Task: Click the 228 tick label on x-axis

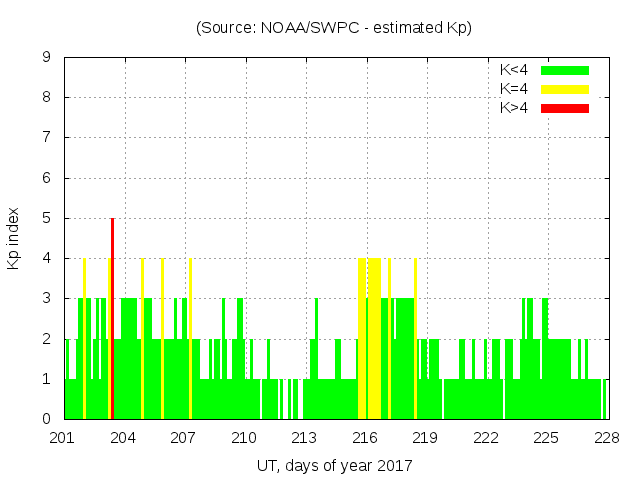Action: click(x=607, y=438)
